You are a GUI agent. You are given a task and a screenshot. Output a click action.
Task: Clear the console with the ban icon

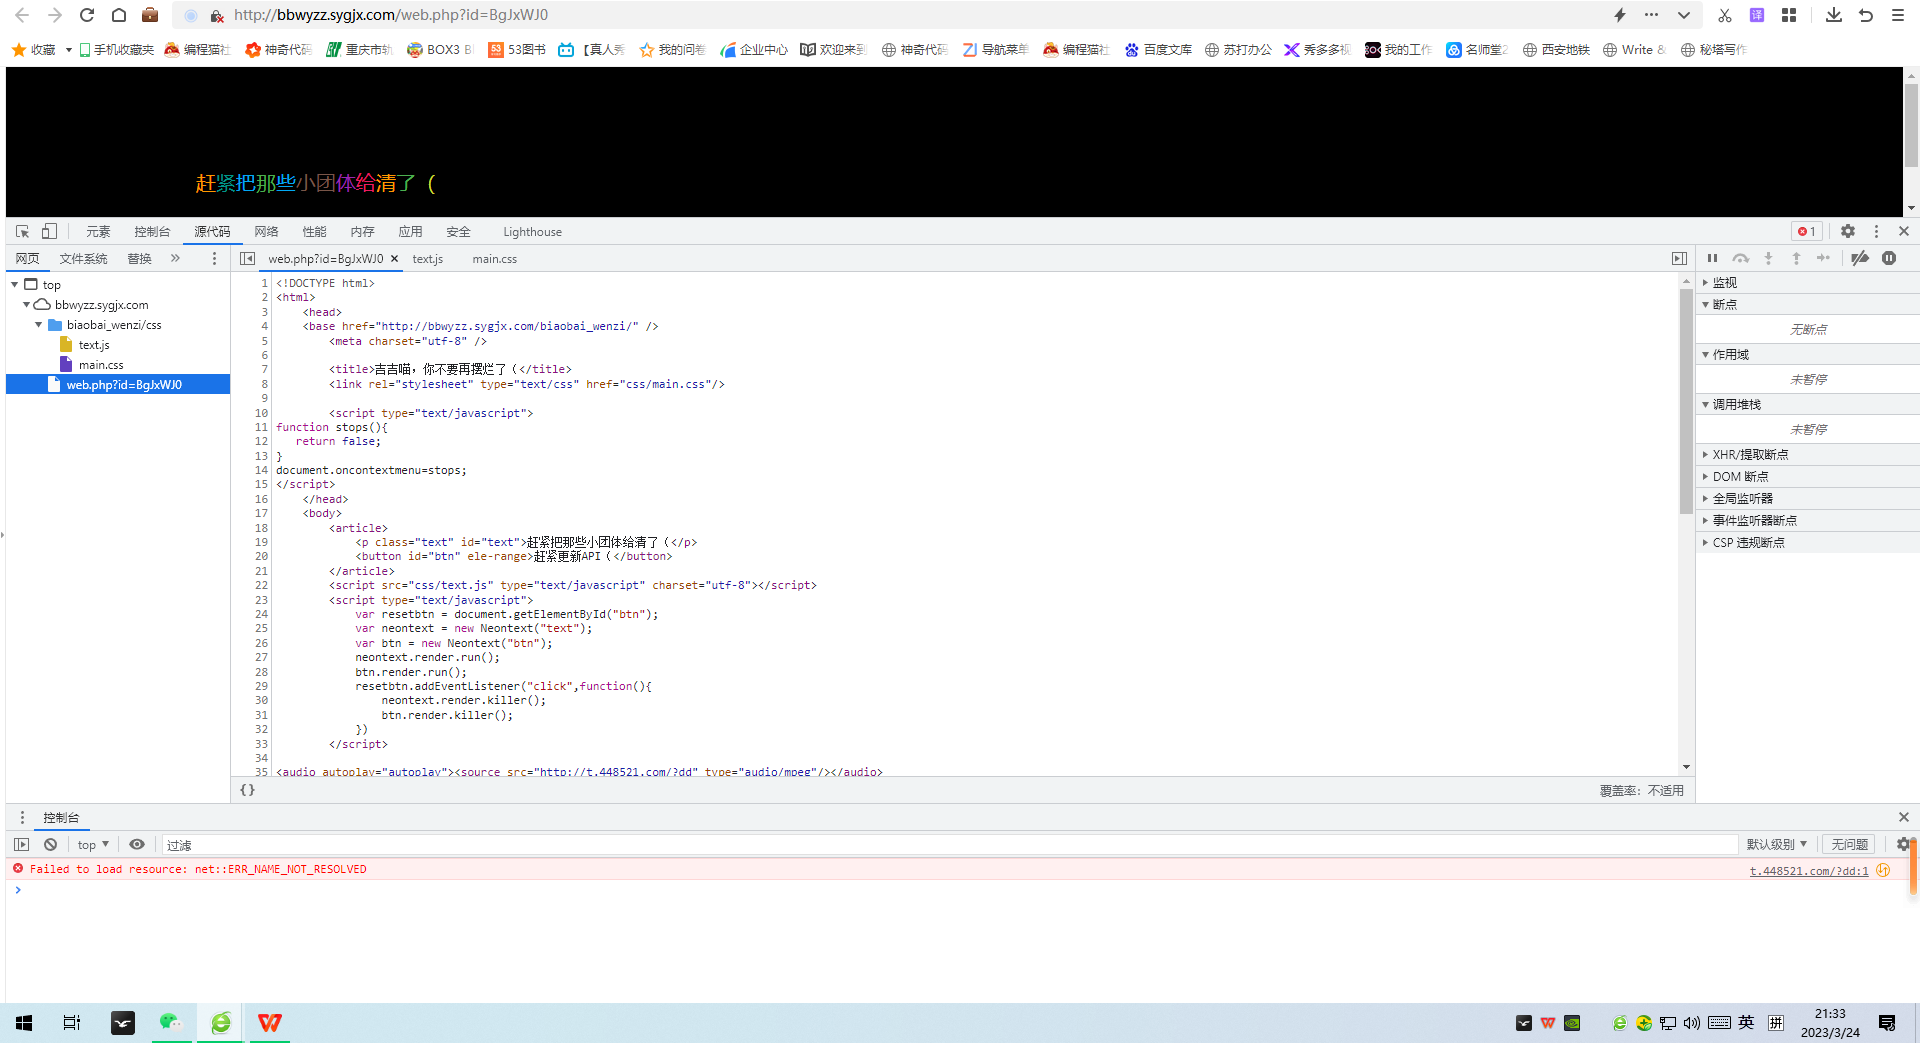tap(50, 844)
